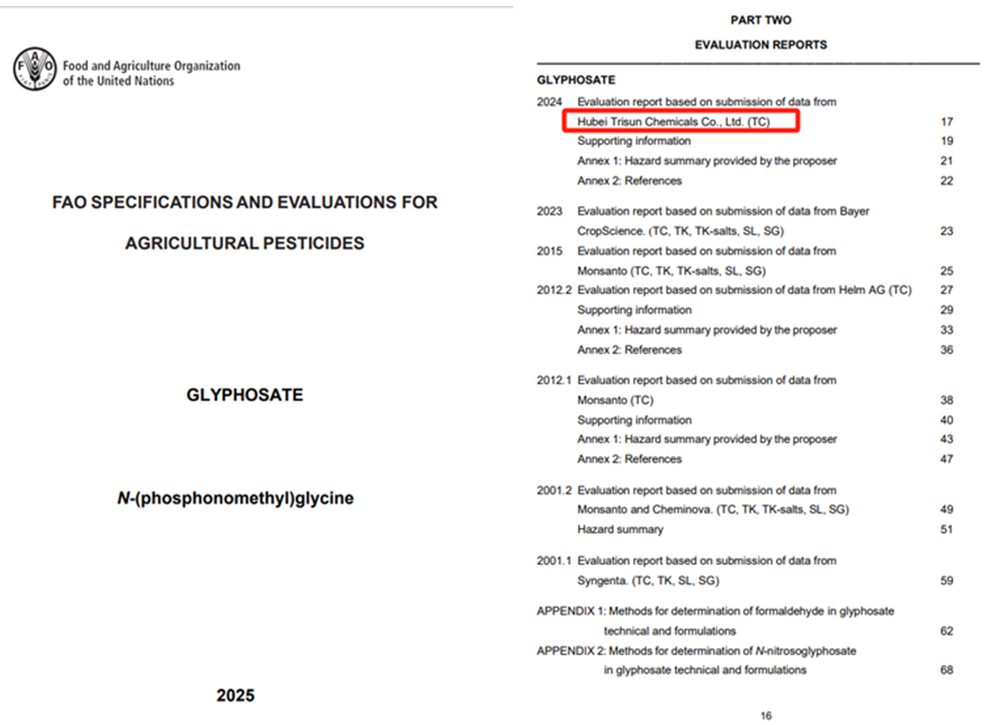Open "Supporting information" entry for page 19
The height and width of the screenshot is (725, 988).
point(634,141)
